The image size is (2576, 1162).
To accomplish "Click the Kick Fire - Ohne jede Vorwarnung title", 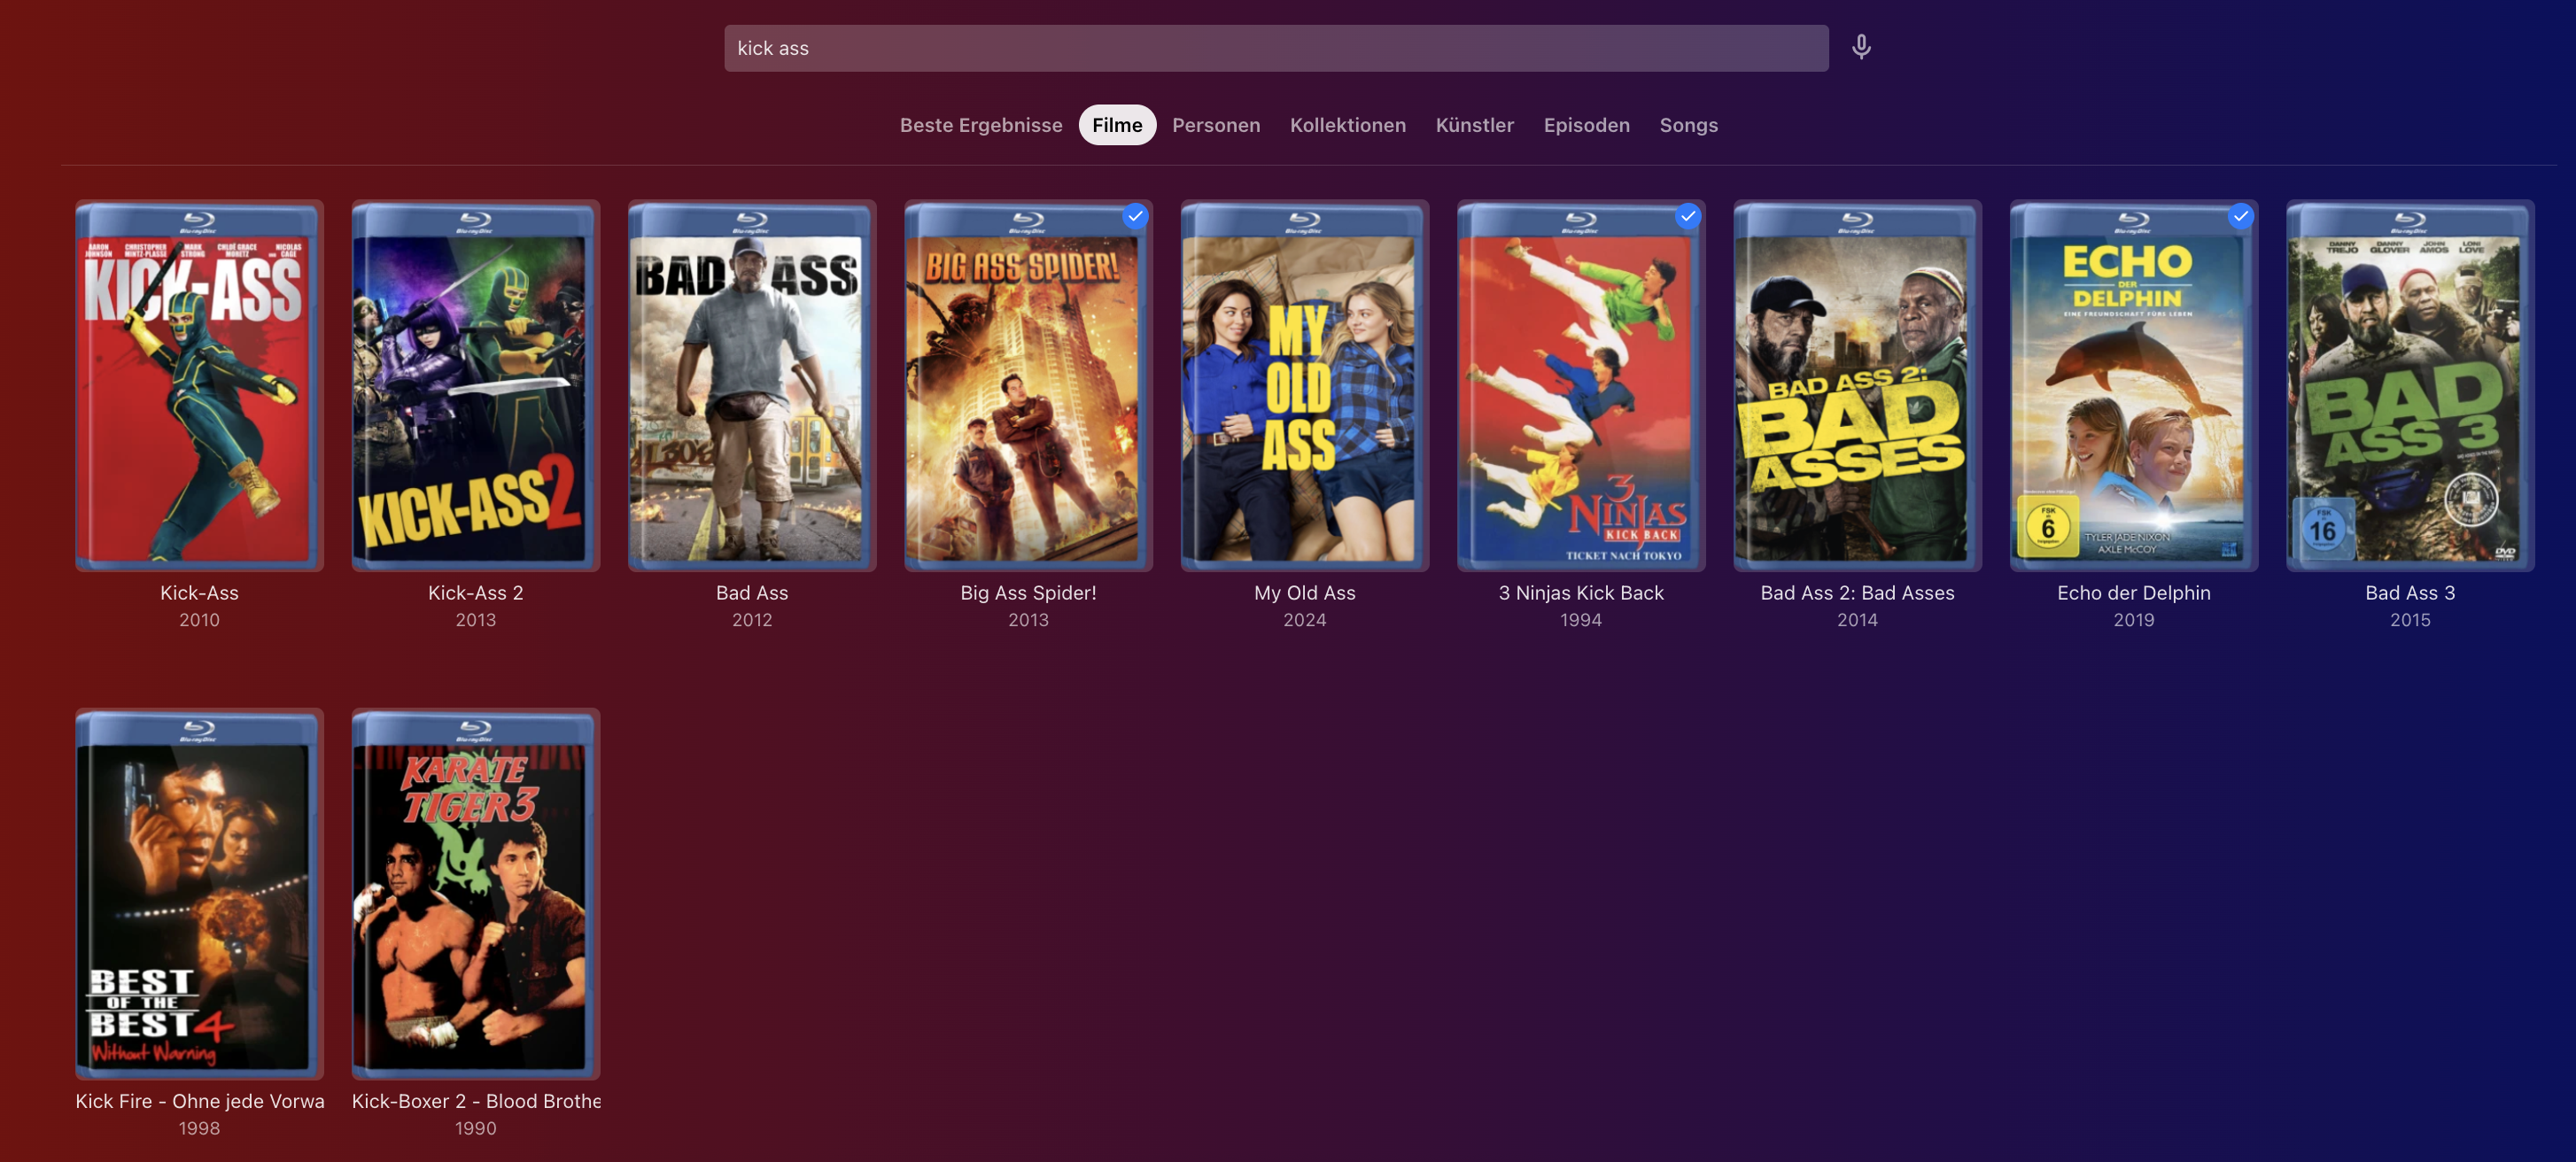I will 199,1101.
